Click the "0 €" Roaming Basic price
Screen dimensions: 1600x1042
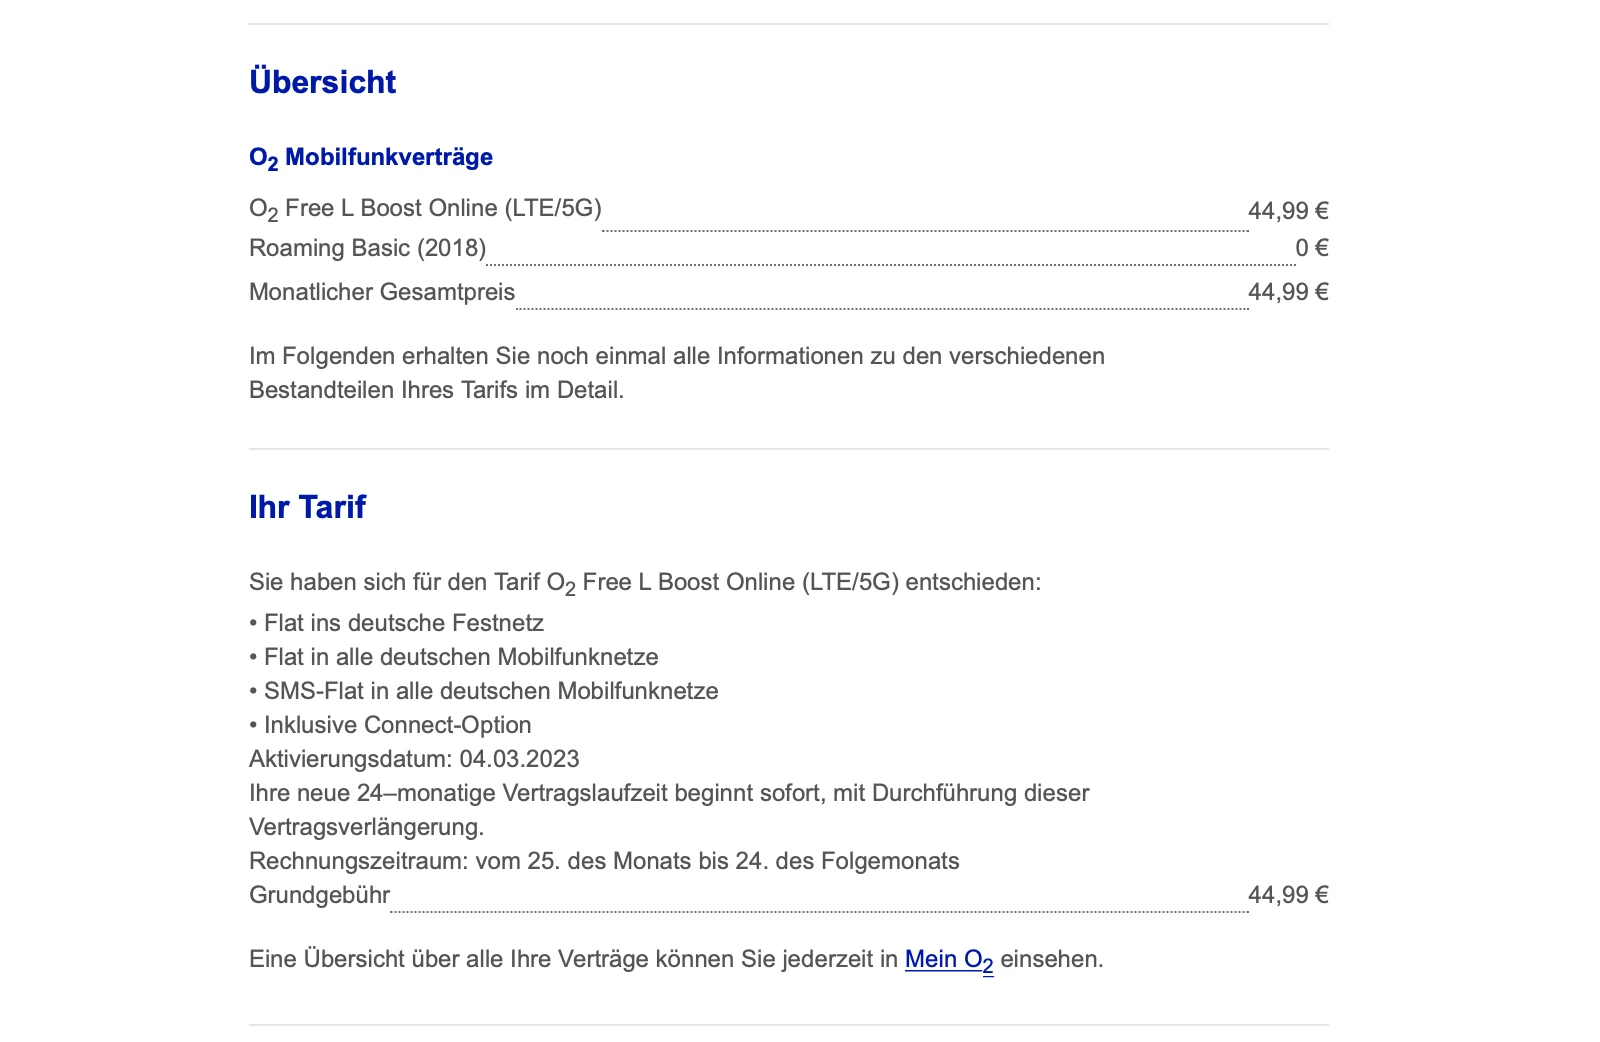pyautogui.click(x=1312, y=248)
